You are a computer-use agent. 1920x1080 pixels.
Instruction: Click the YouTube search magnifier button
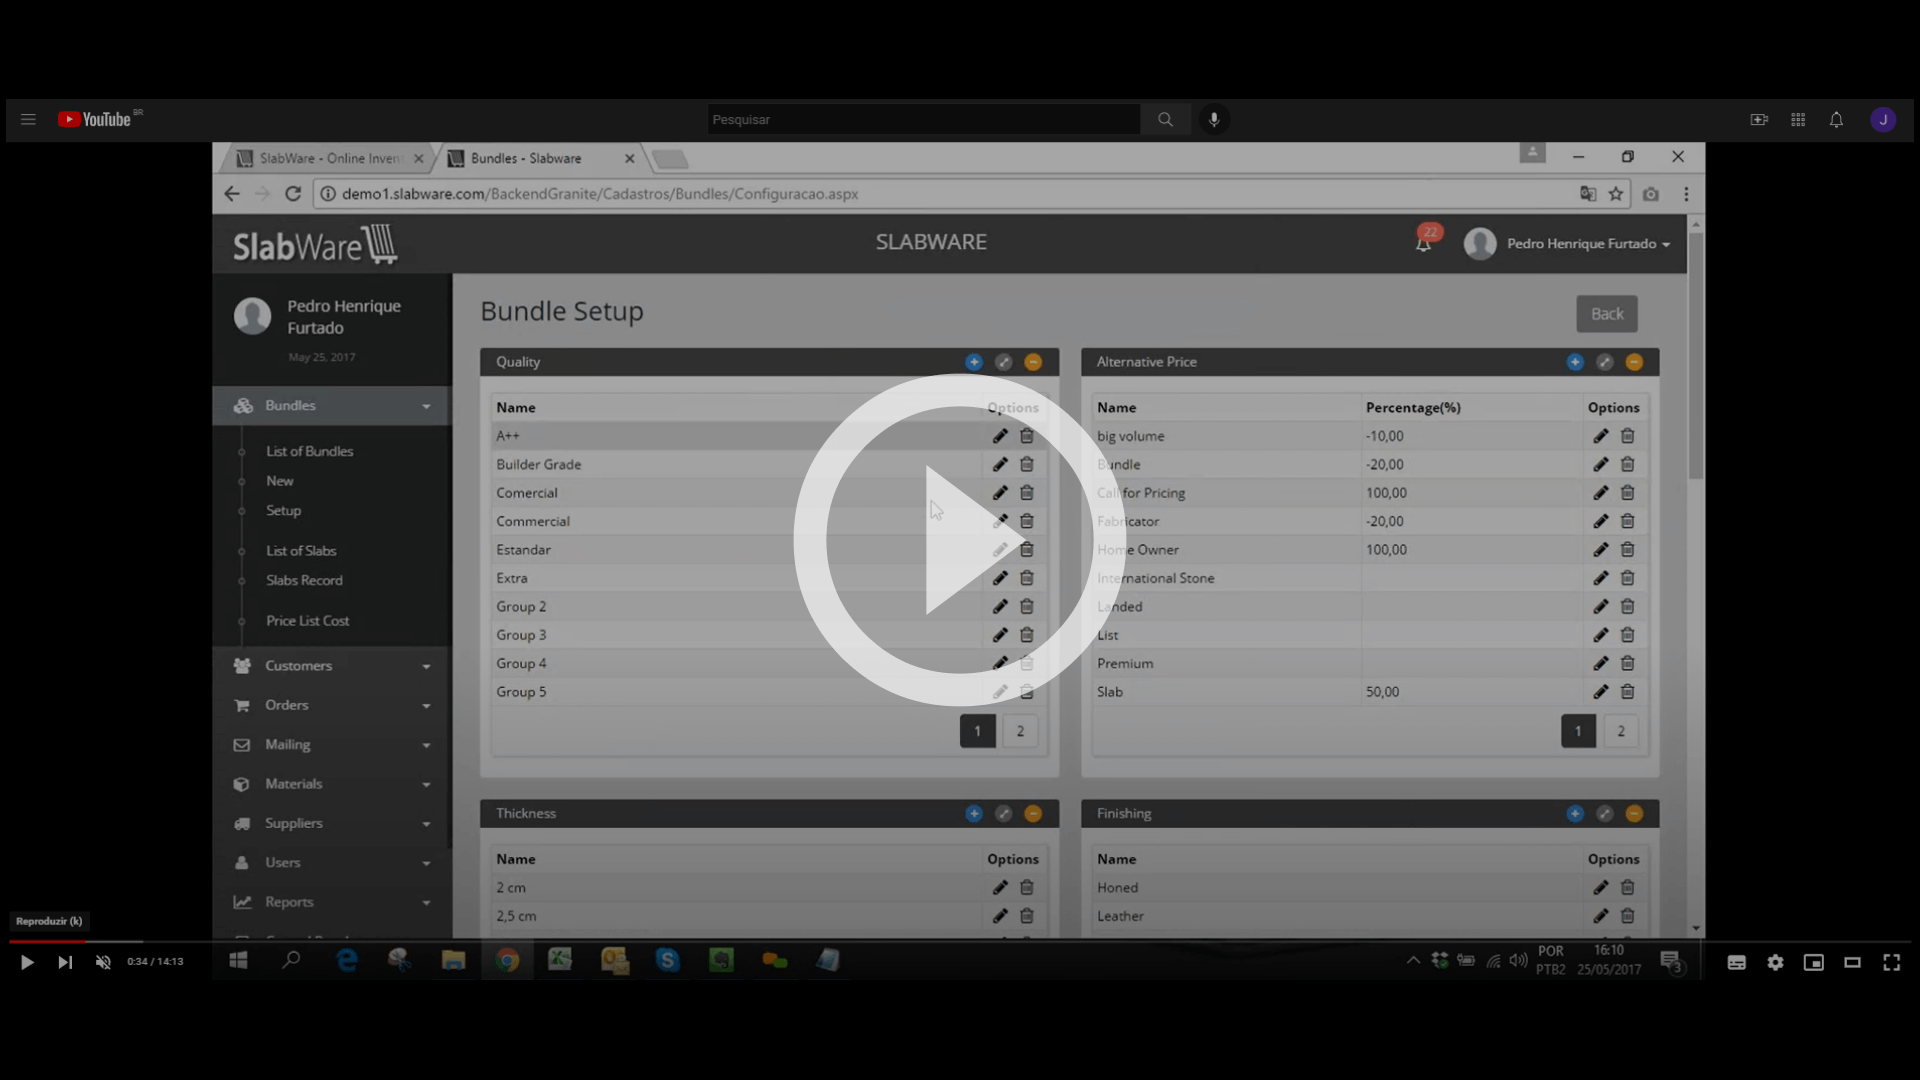pyautogui.click(x=1165, y=120)
